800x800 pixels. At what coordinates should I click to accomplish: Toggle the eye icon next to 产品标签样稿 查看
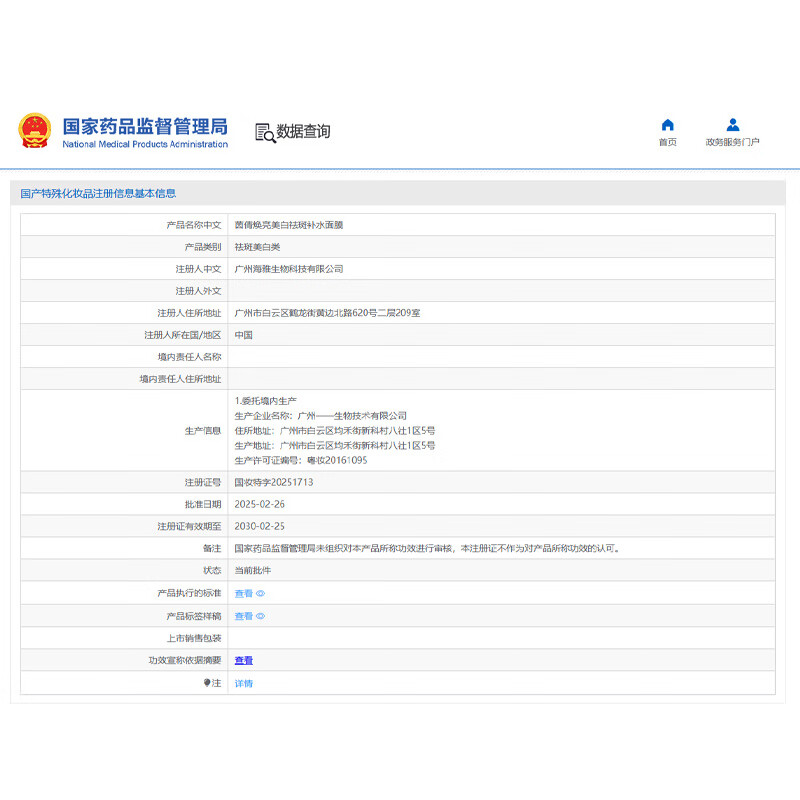click(260, 616)
